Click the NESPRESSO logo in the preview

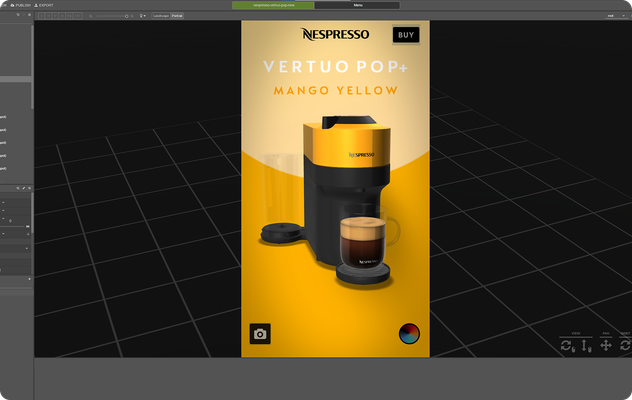335,34
